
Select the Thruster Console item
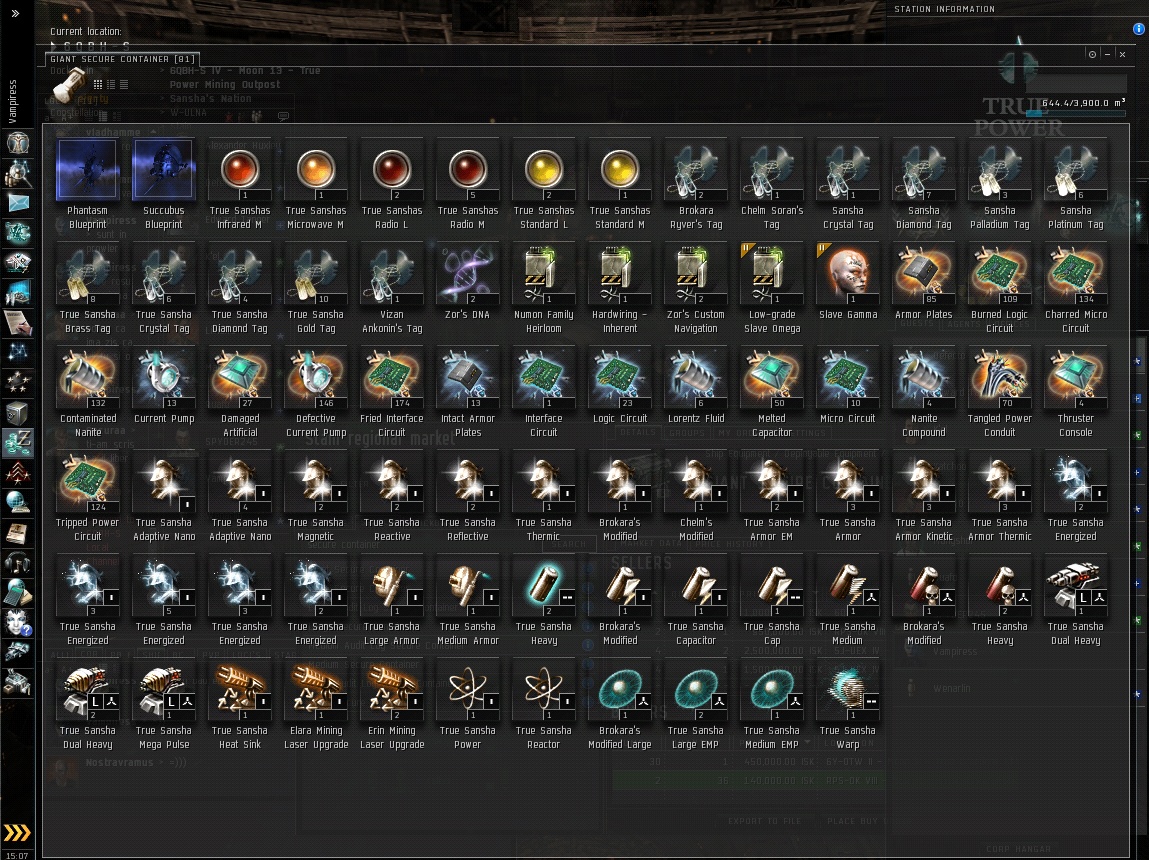click(1076, 393)
